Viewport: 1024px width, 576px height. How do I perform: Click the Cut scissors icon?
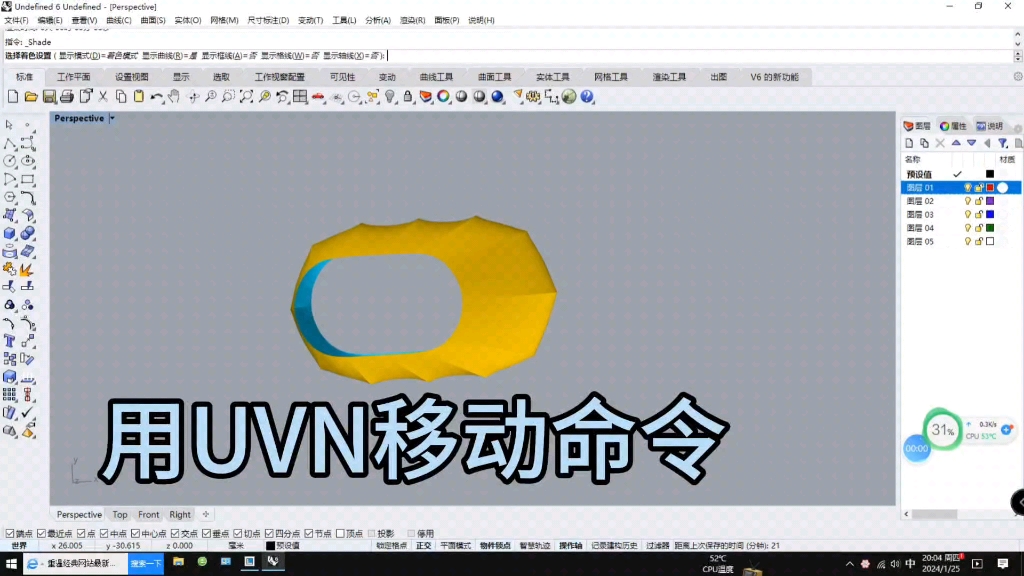[x=103, y=97]
